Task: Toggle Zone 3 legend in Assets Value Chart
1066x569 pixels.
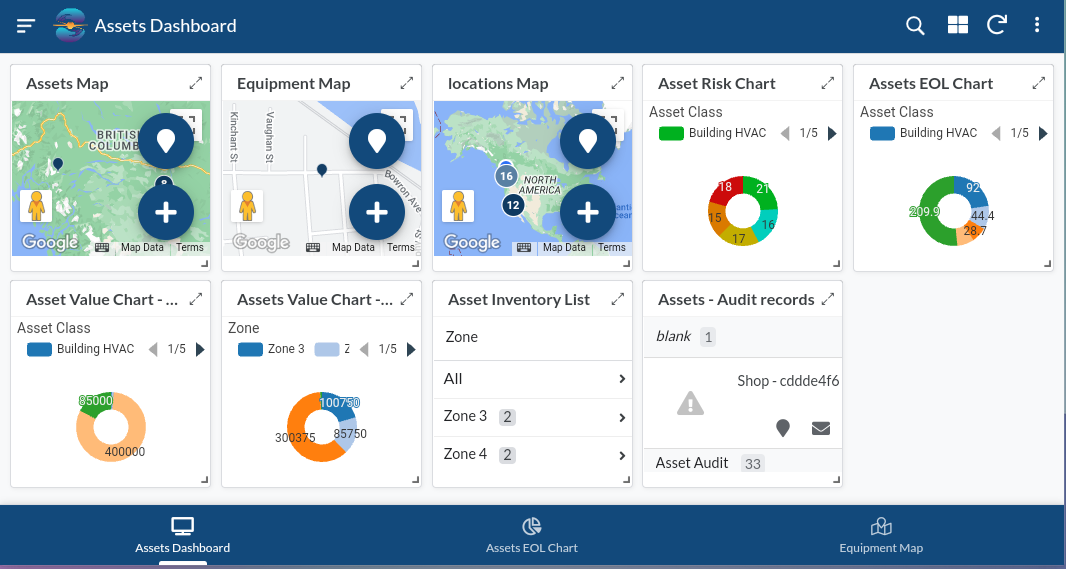Action: tap(271, 349)
